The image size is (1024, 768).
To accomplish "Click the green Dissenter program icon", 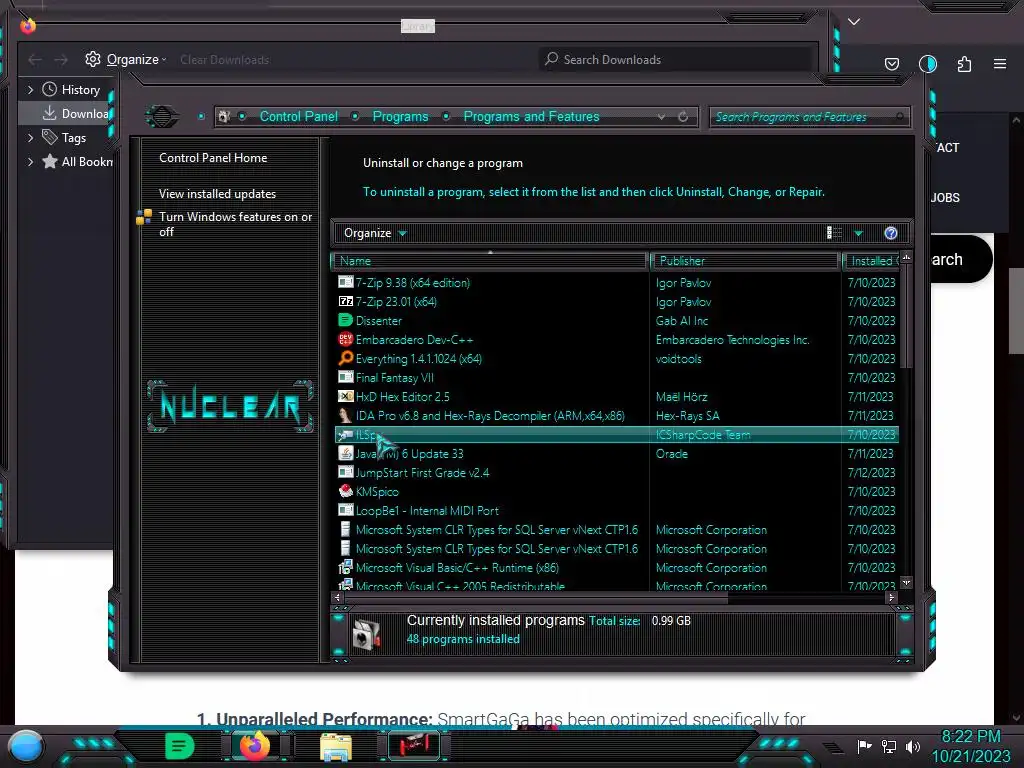I will tap(345, 320).
